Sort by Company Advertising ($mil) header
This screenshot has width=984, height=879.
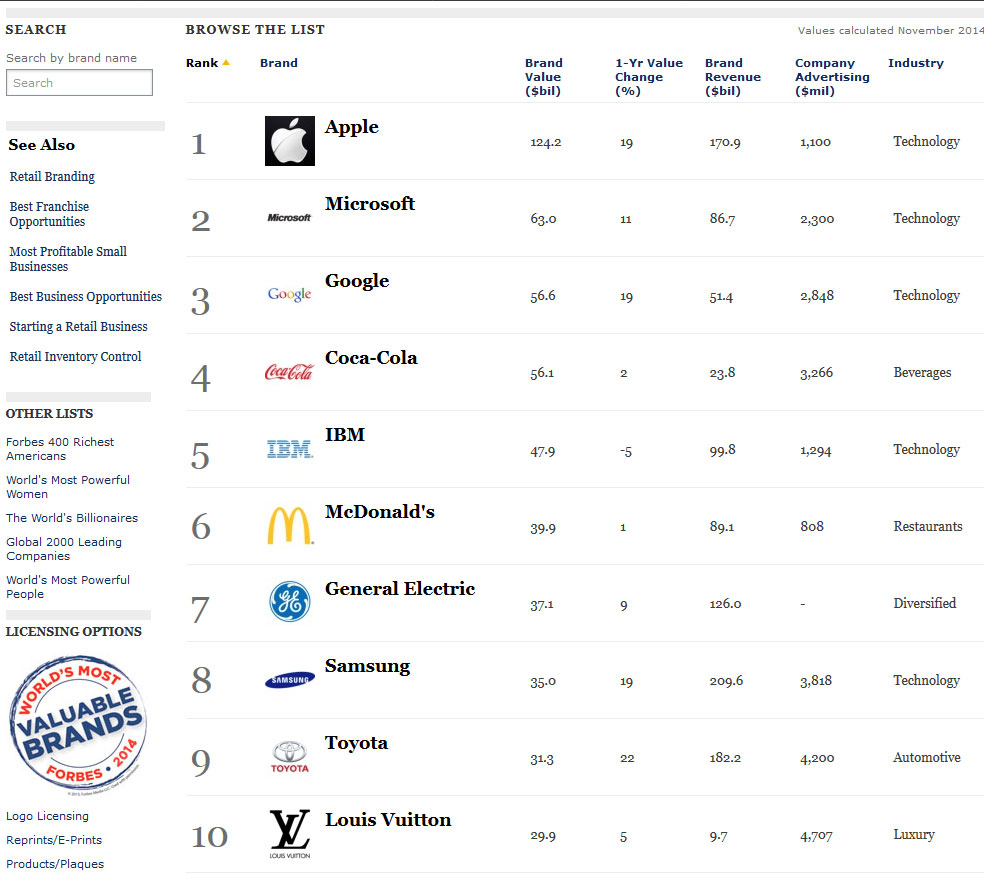(832, 77)
